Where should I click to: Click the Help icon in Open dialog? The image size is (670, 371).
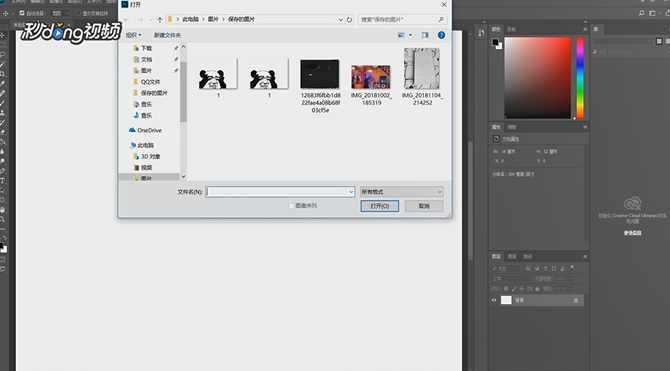click(x=441, y=35)
